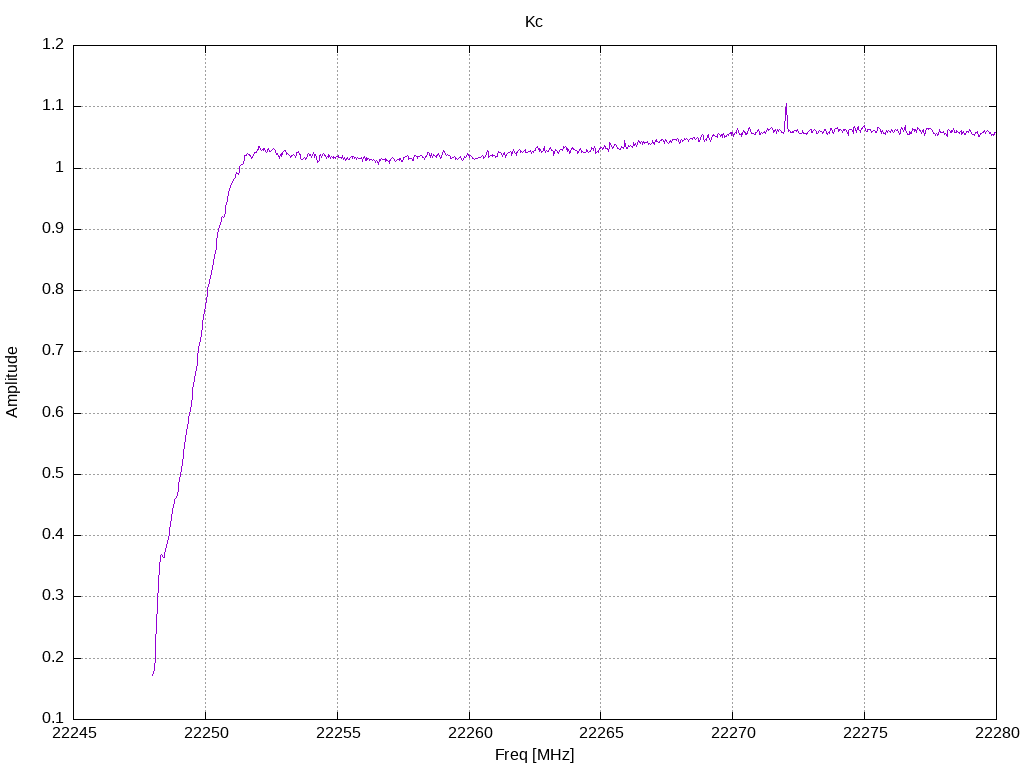This screenshot has width=1024, height=768.
Task: Click y-axis tick label 0.5
Action: 53,473
